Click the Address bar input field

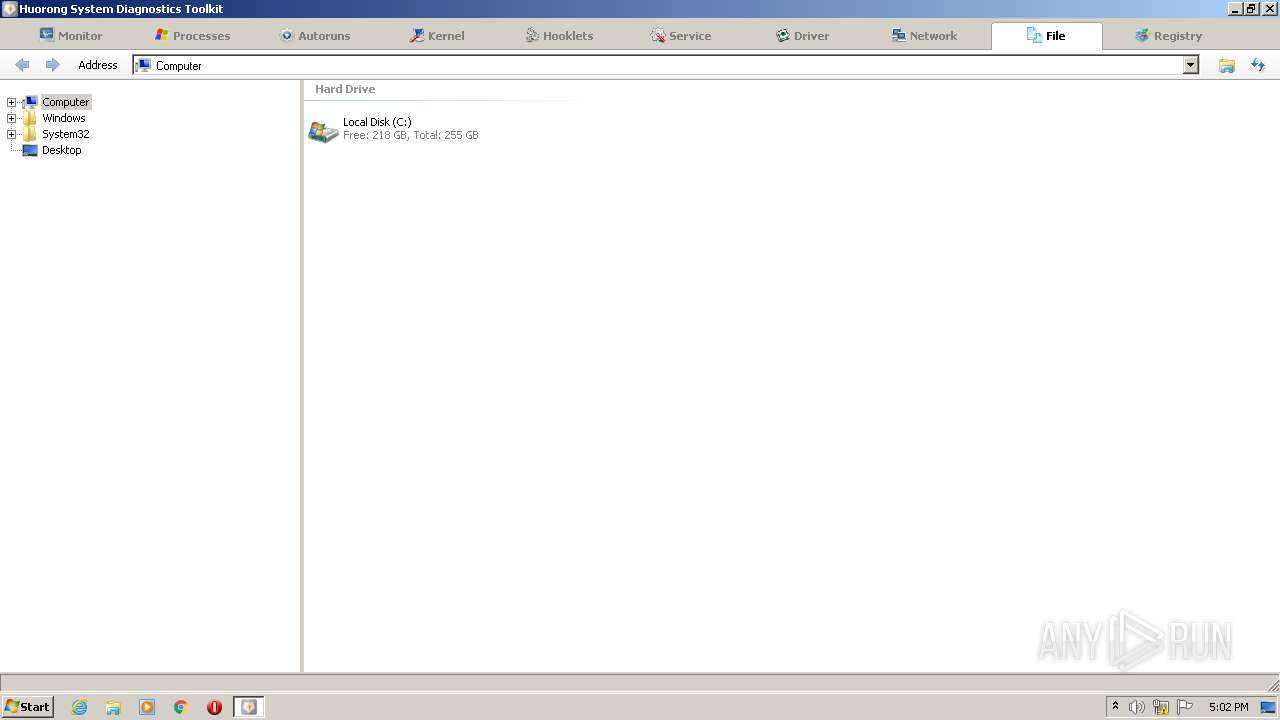658,65
